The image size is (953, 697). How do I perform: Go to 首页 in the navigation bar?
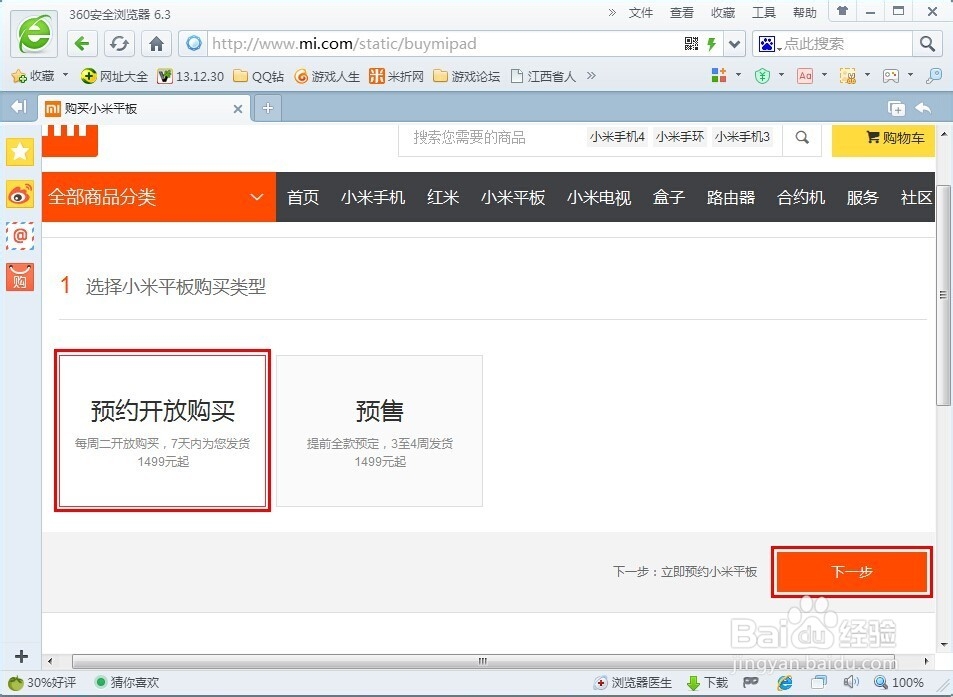point(303,197)
